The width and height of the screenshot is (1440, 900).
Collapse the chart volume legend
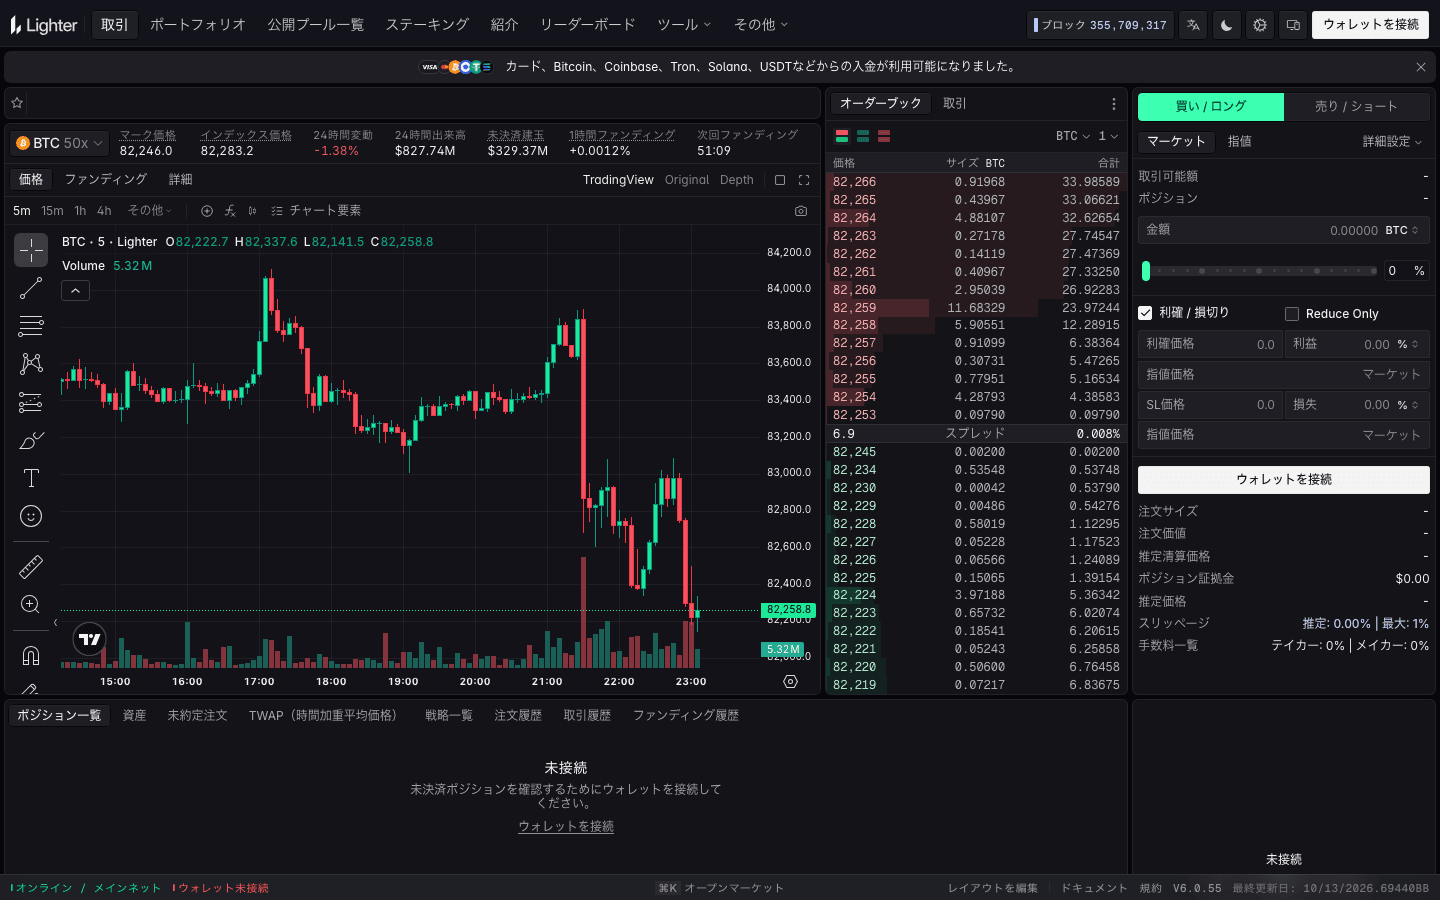click(76, 290)
